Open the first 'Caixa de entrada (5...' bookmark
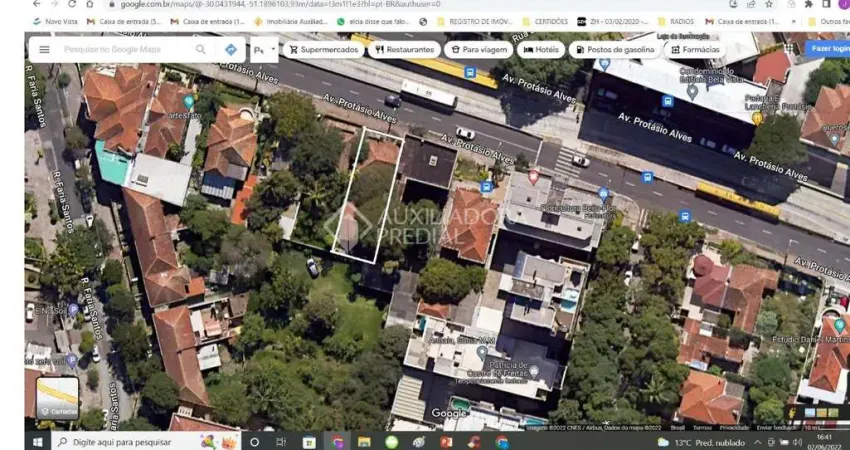Image resolution: width=850 pixels, height=450 pixels. [x=124, y=22]
